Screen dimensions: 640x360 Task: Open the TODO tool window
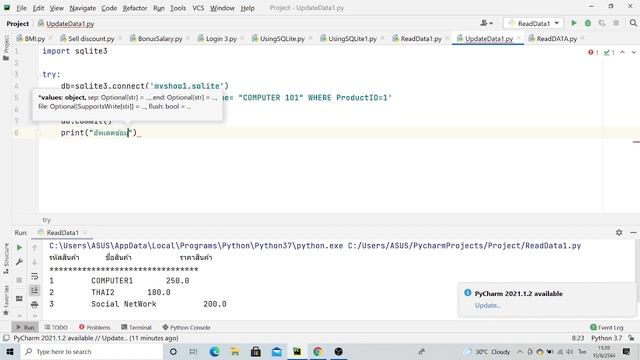click(56, 327)
